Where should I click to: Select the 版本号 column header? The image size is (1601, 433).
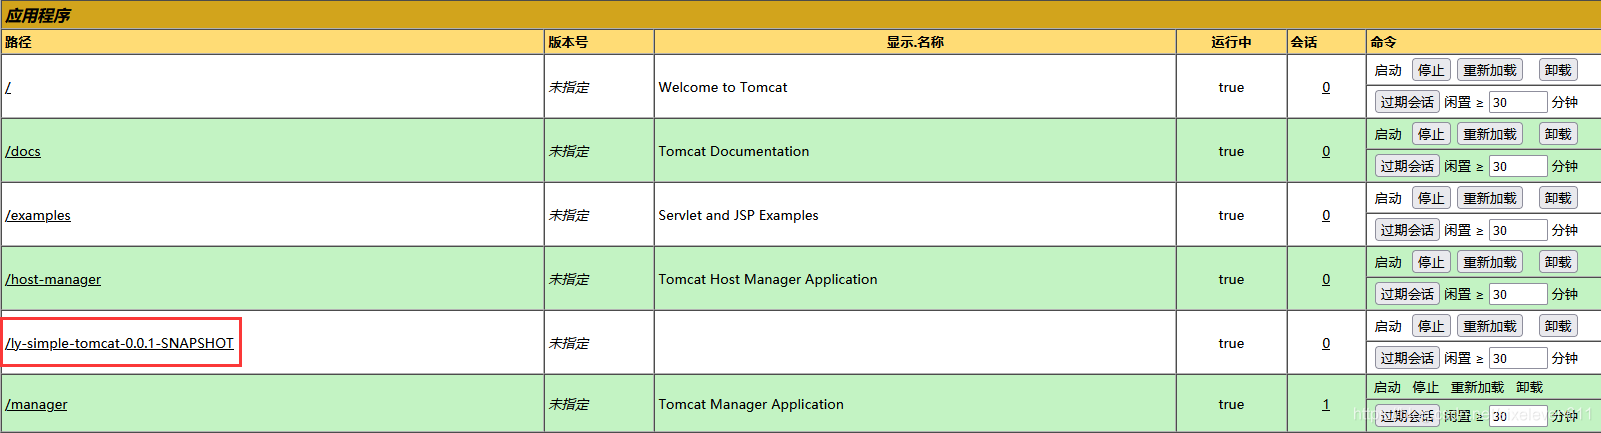tap(568, 42)
